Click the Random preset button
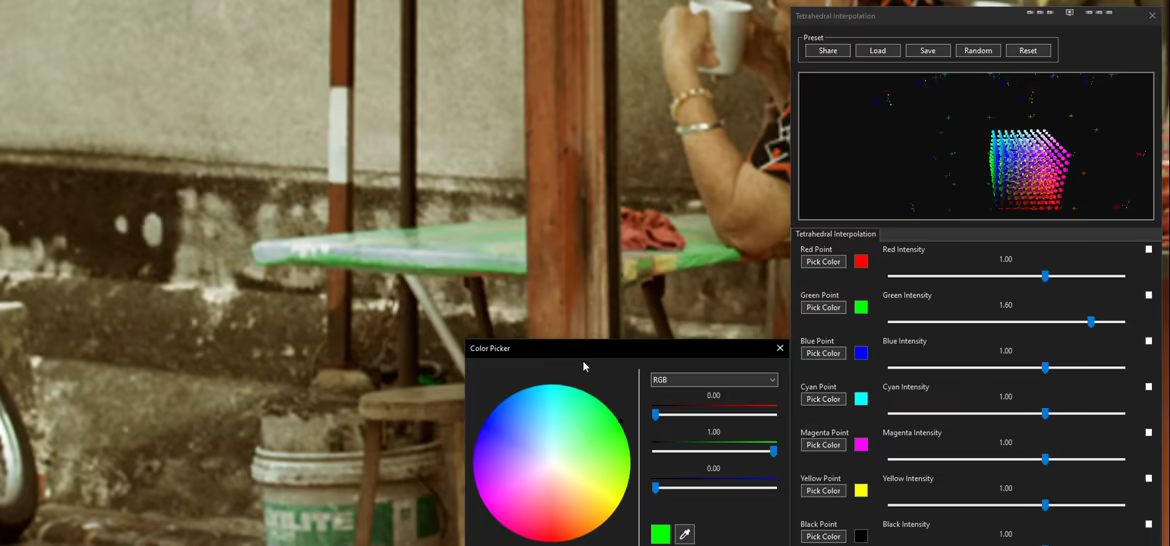1170x546 pixels. click(x=977, y=51)
